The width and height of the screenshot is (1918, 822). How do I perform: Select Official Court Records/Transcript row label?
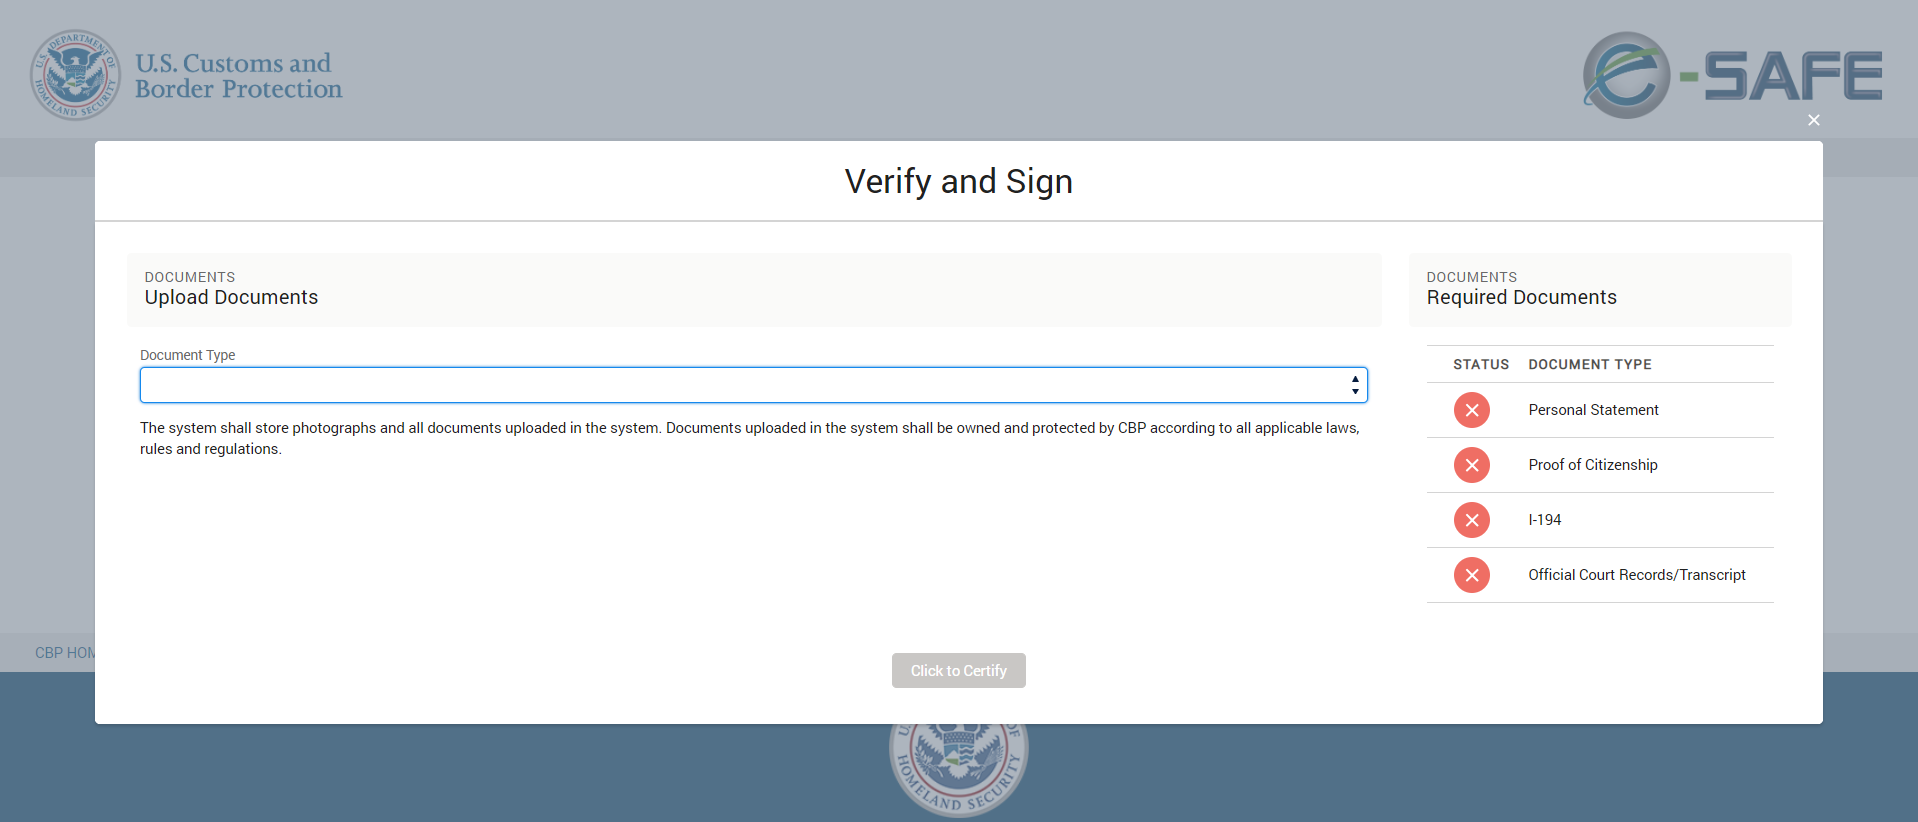coord(1636,575)
